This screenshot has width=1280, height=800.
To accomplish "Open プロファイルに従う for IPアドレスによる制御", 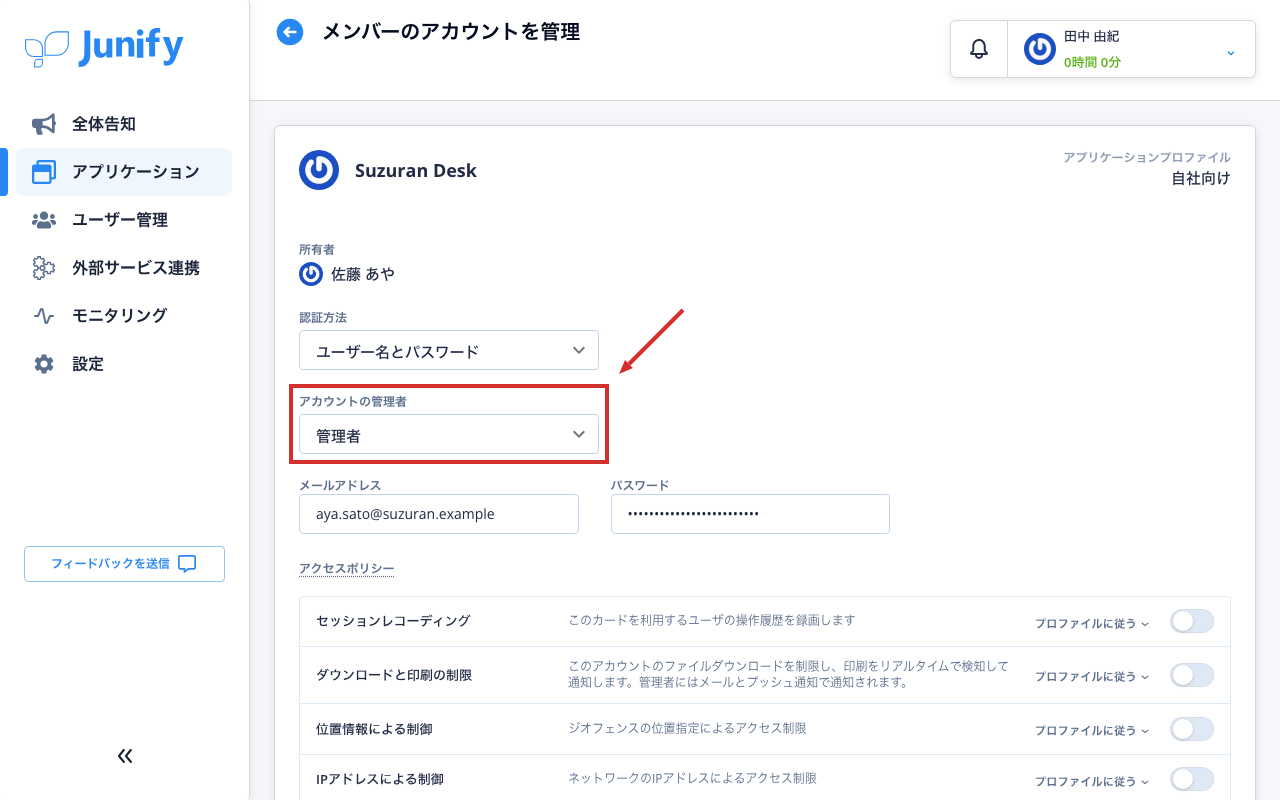I will coord(1092,781).
